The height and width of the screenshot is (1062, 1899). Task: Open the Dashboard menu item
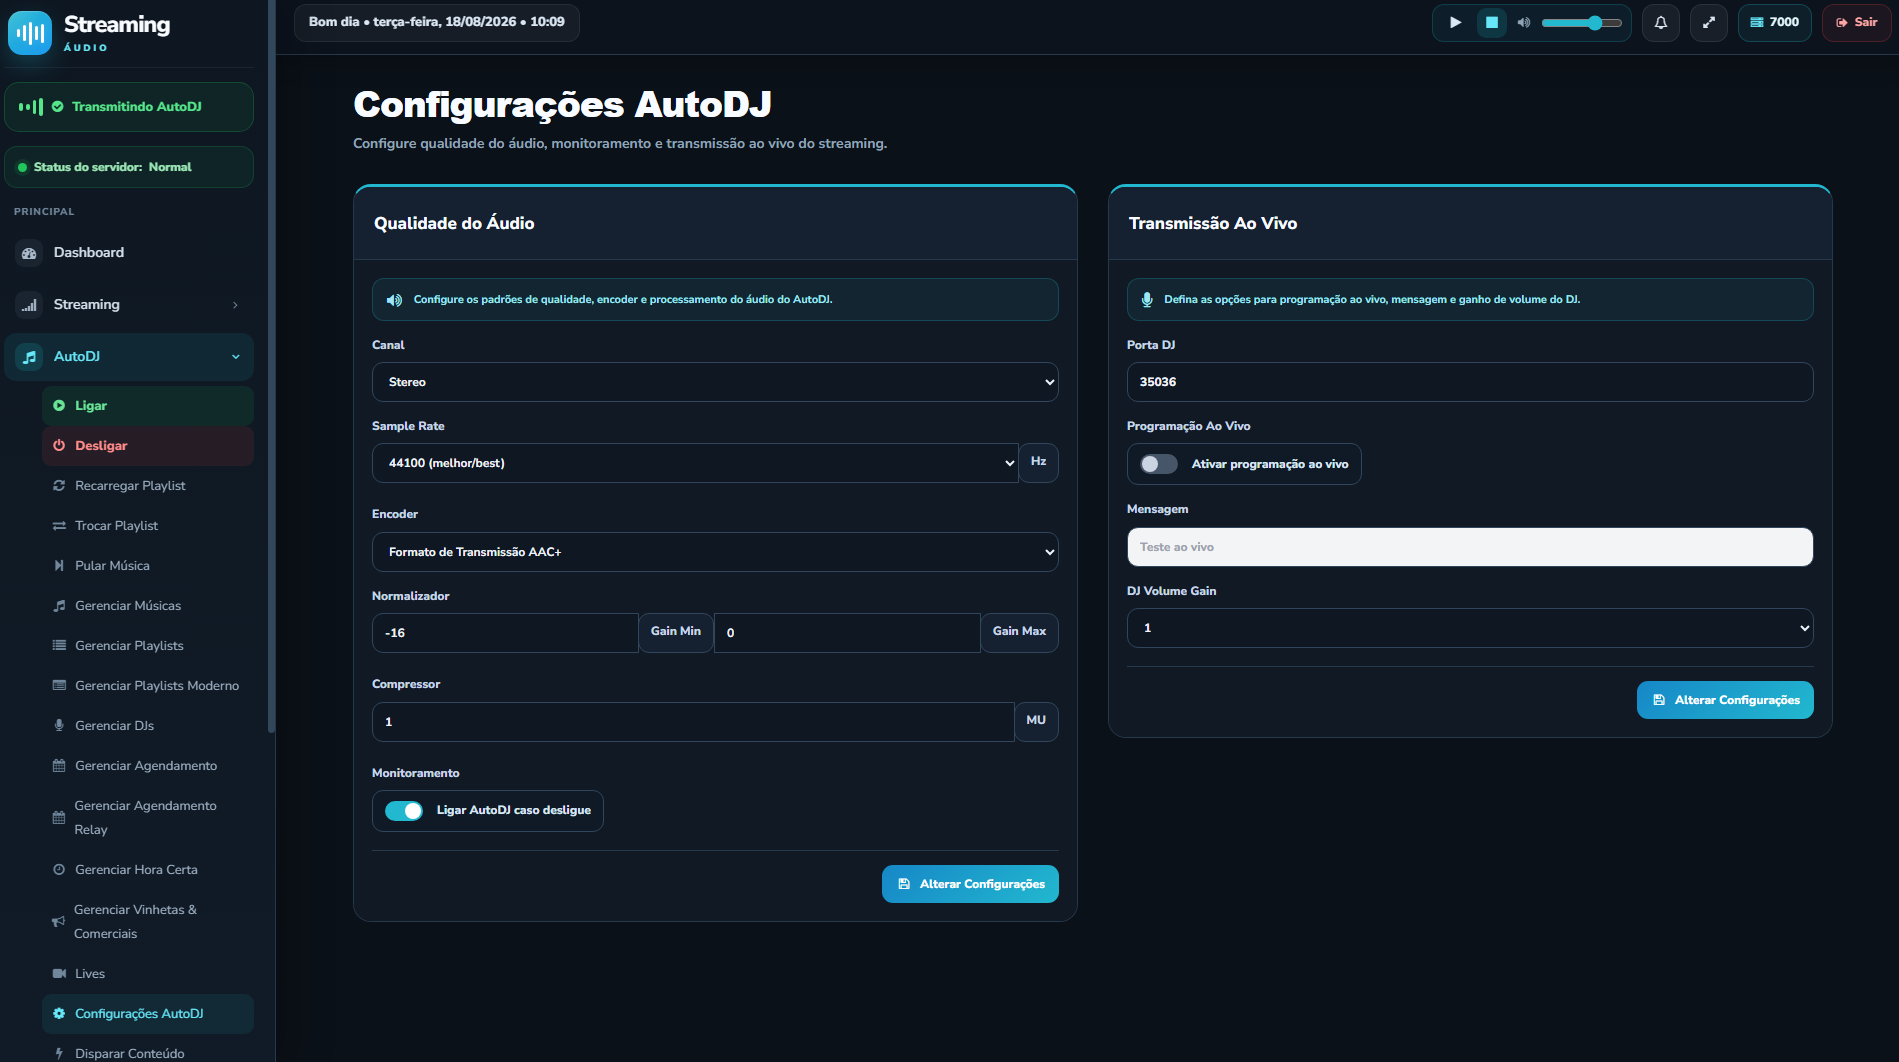[x=129, y=253]
